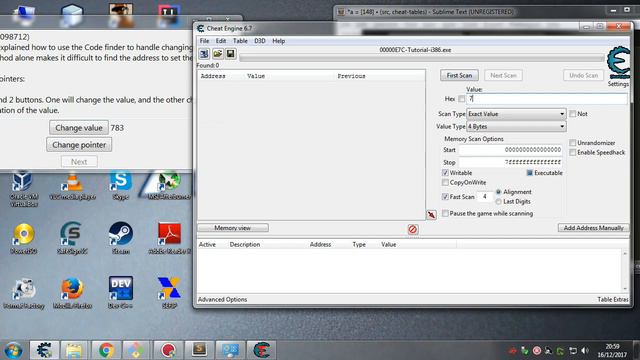Image resolution: width=640 pixels, height=360 pixels.
Task: Open Mozilla Firefox desktop shortcut
Action: tap(72, 293)
